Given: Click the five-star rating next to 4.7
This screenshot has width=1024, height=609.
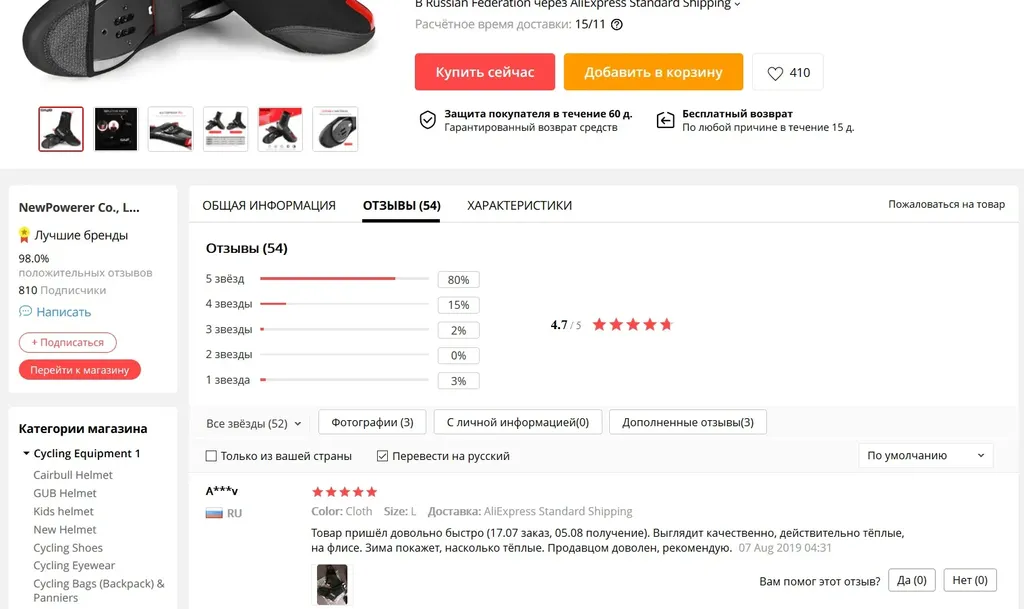Looking at the screenshot, I should 632,325.
